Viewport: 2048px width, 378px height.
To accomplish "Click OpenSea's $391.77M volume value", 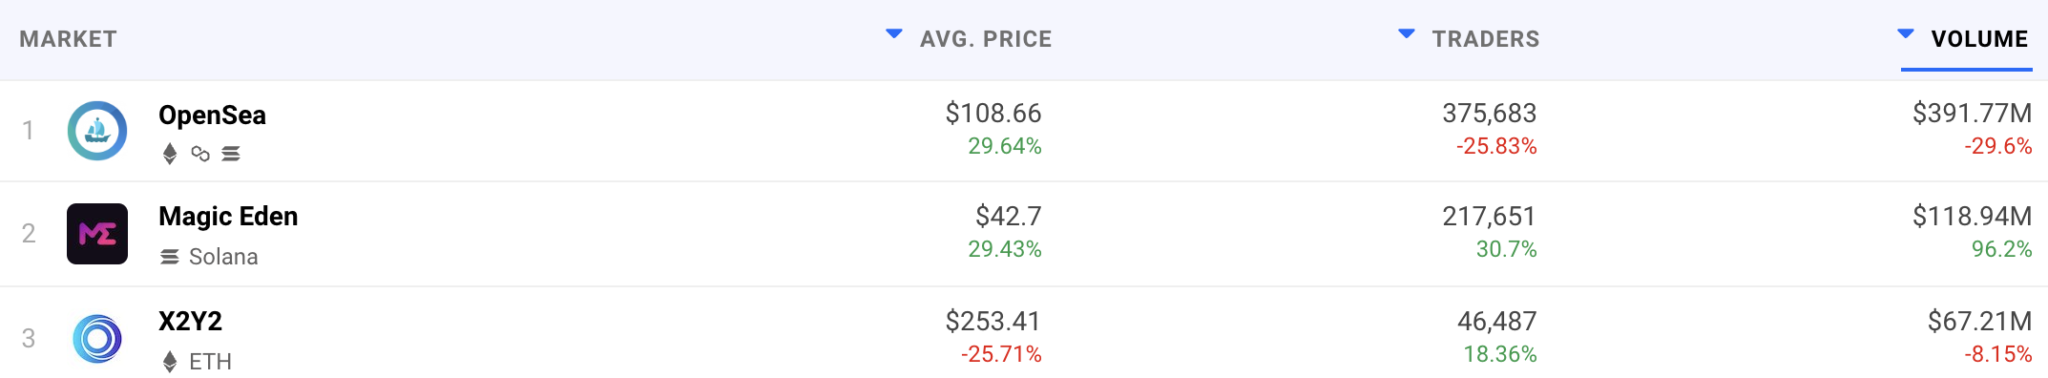I will (1972, 114).
